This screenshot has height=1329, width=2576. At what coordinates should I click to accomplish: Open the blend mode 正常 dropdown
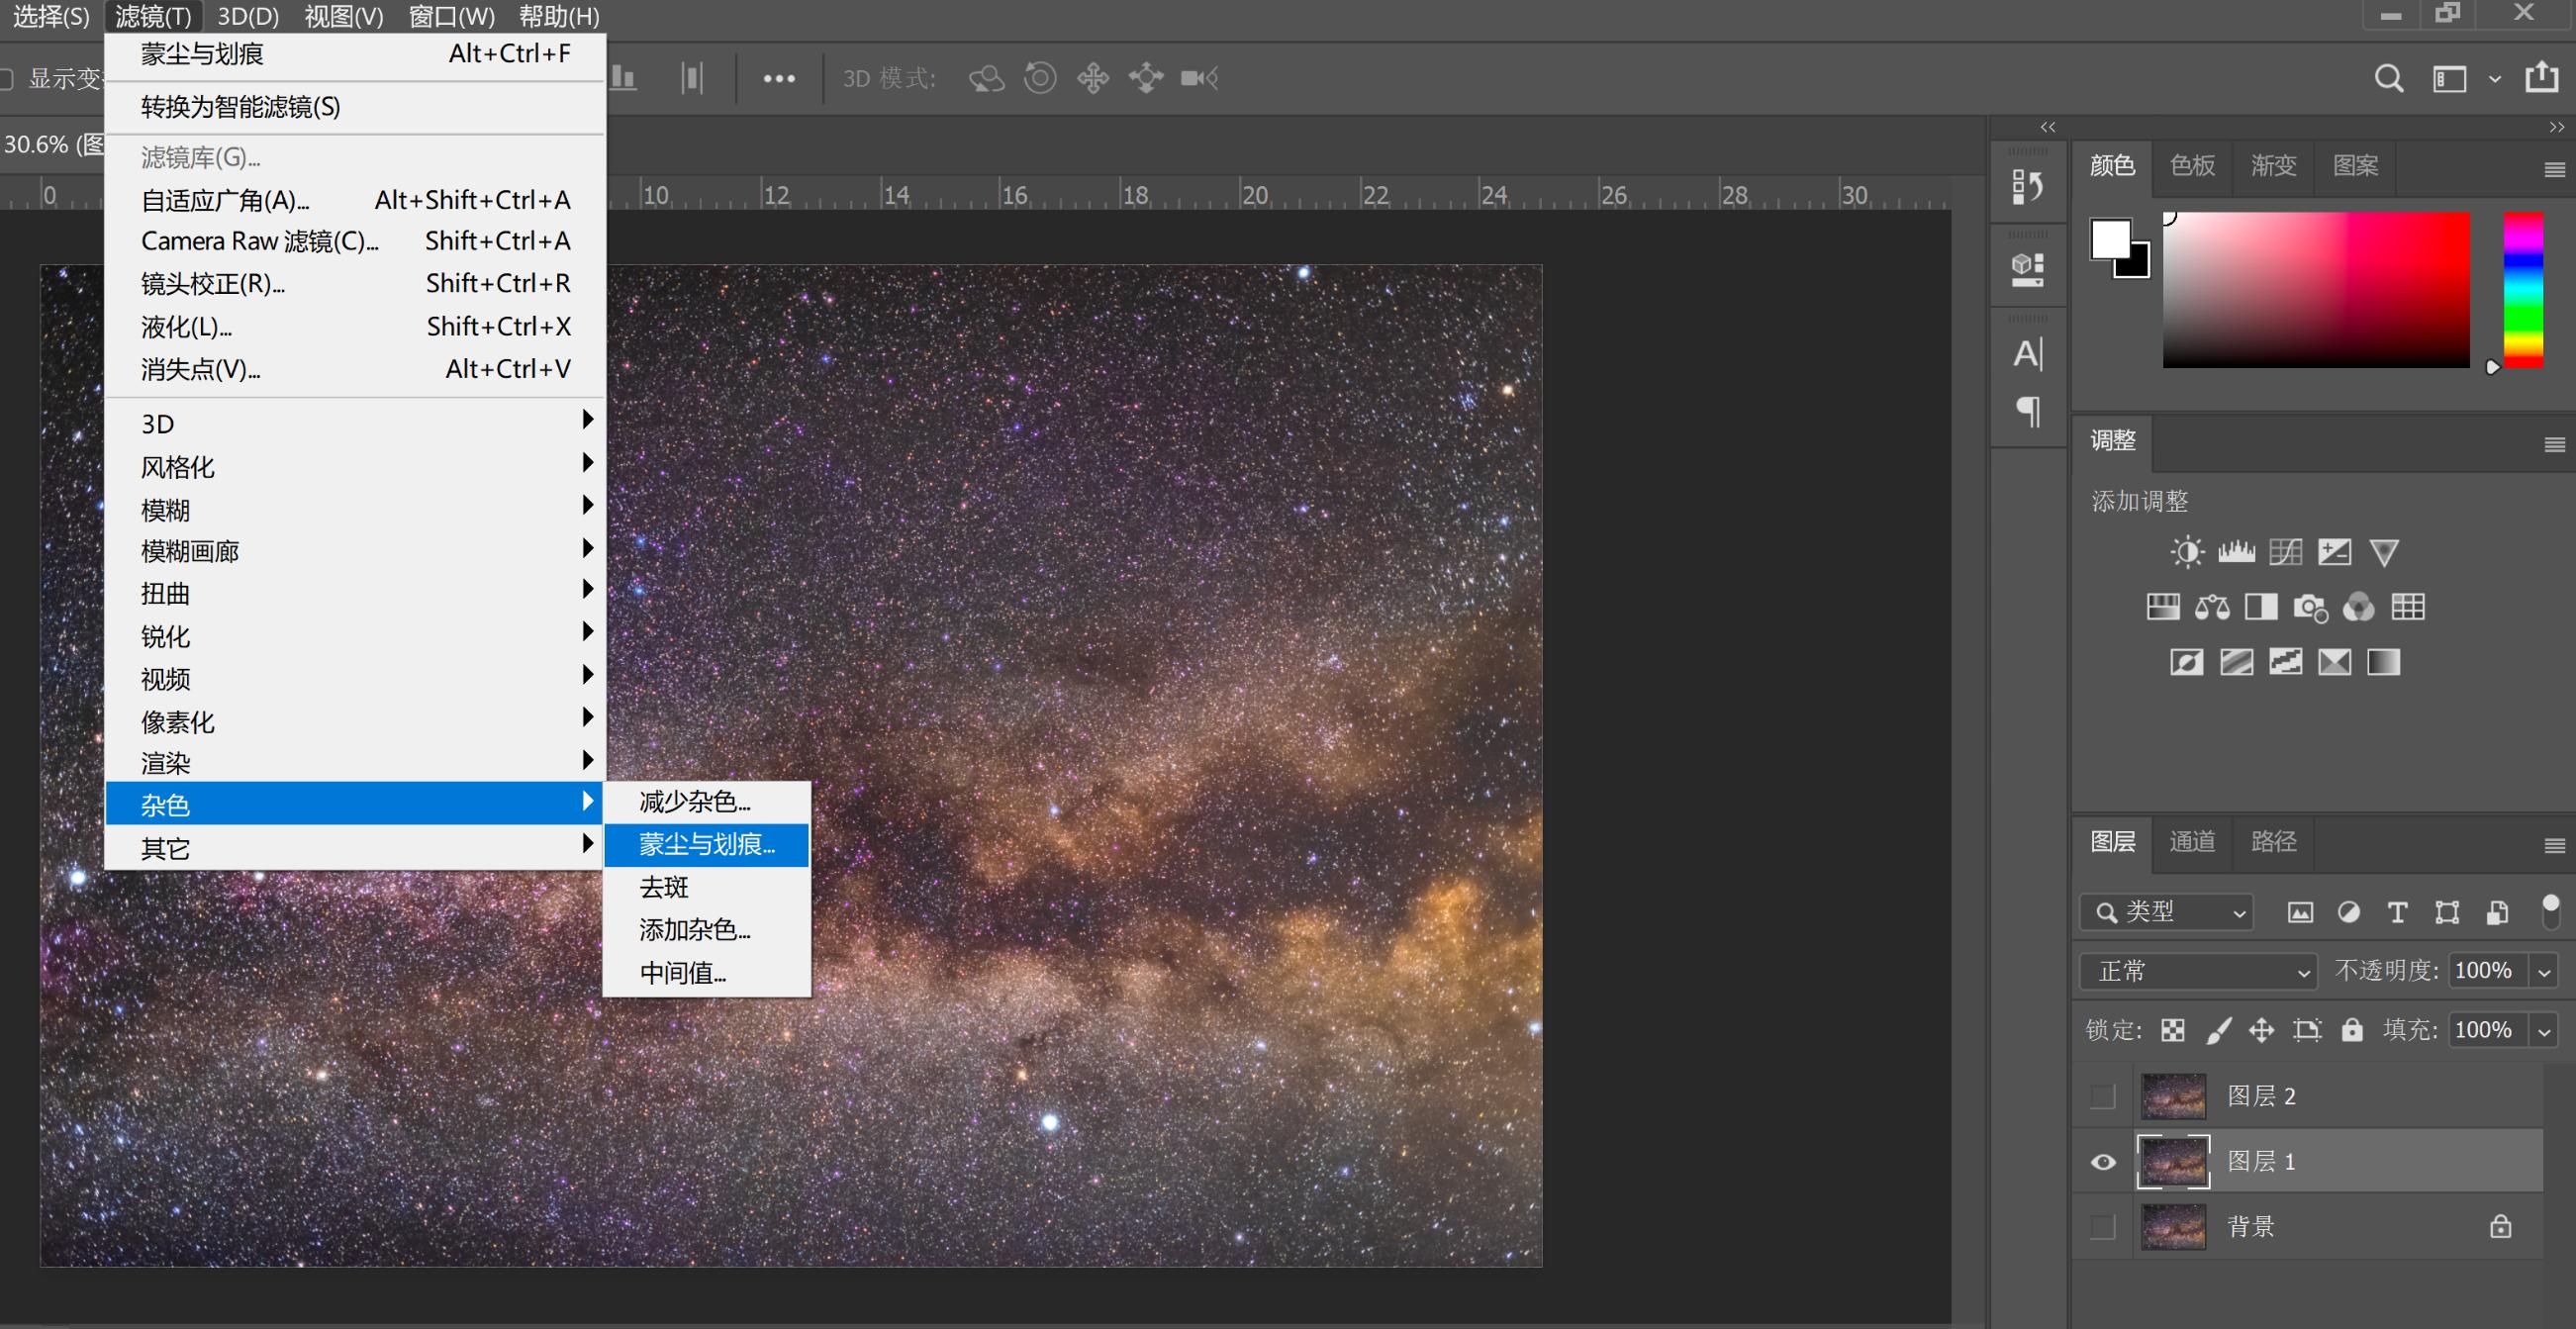(2199, 971)
